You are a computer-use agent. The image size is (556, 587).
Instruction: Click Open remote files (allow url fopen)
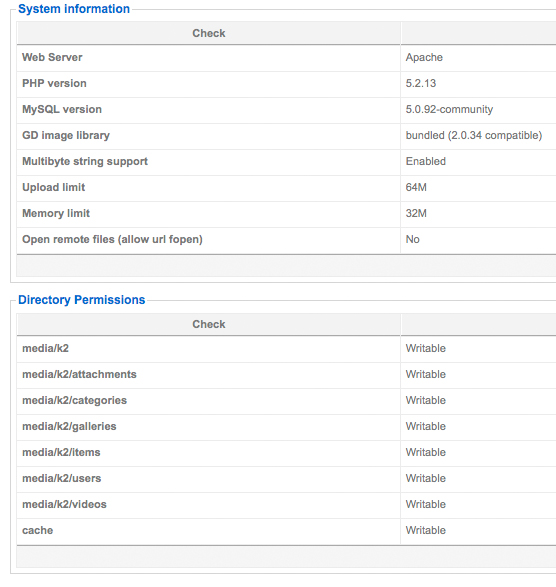tap(112, 239)
